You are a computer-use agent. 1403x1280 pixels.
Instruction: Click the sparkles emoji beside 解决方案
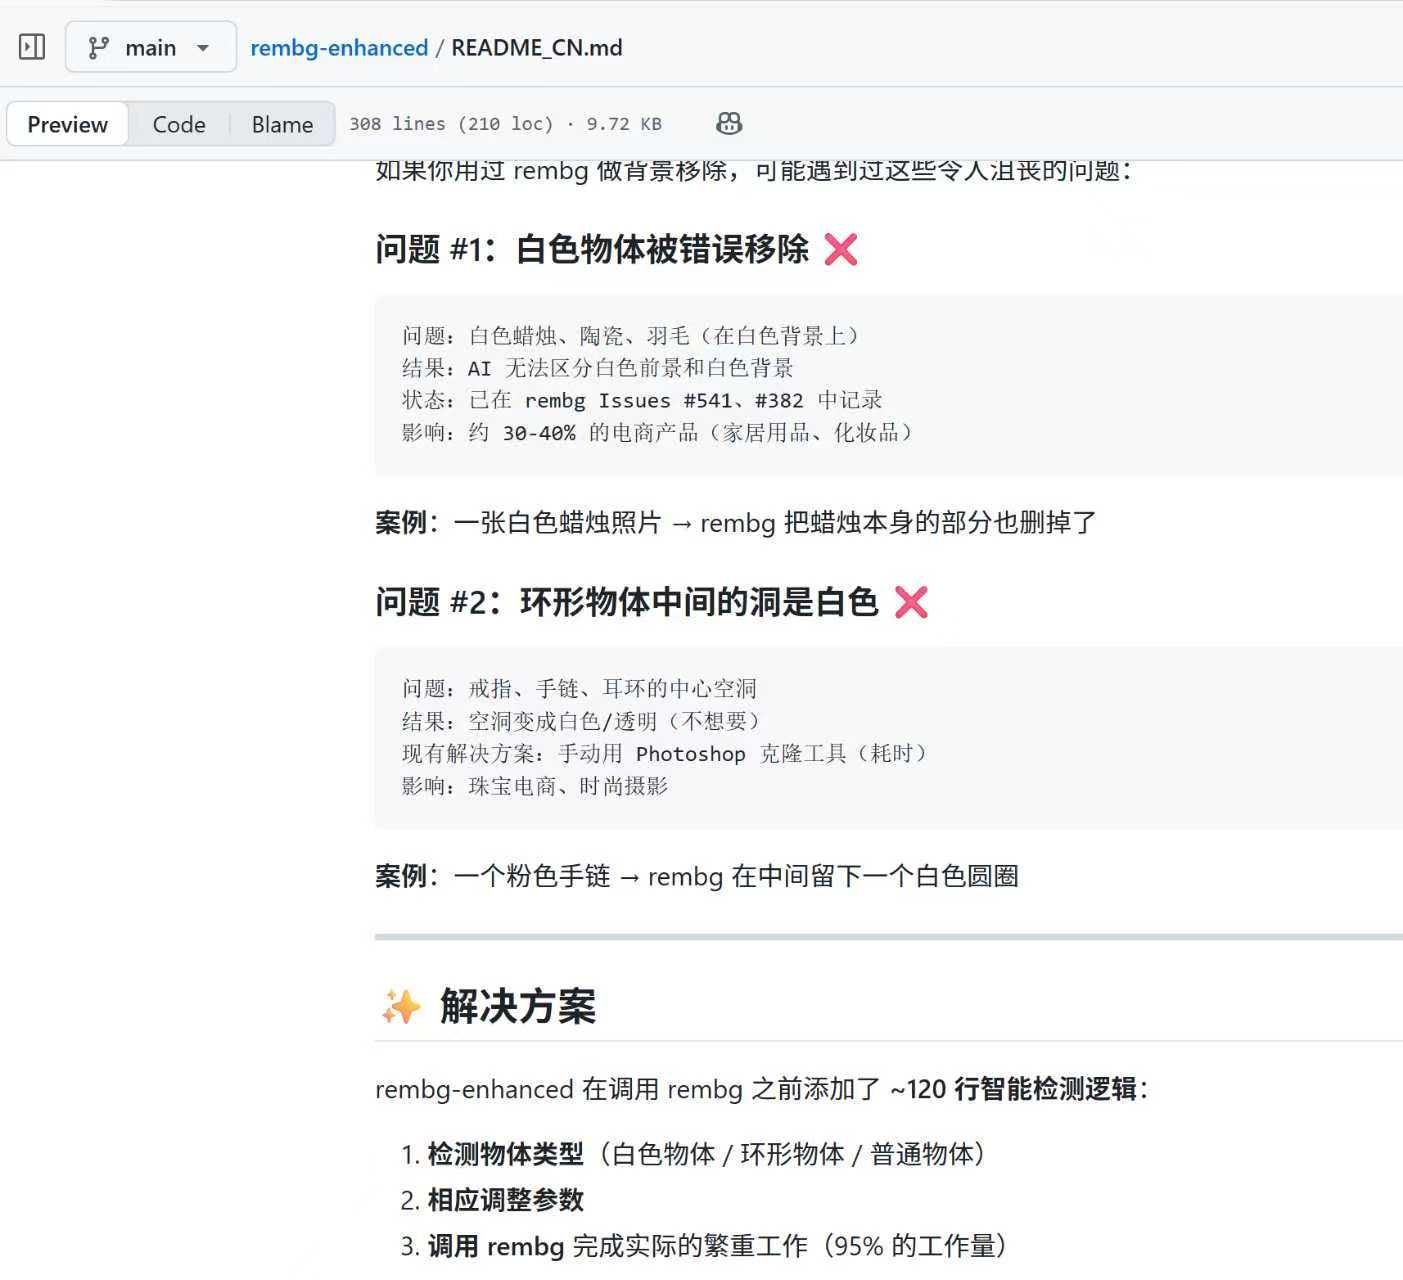click(401, 1006)
